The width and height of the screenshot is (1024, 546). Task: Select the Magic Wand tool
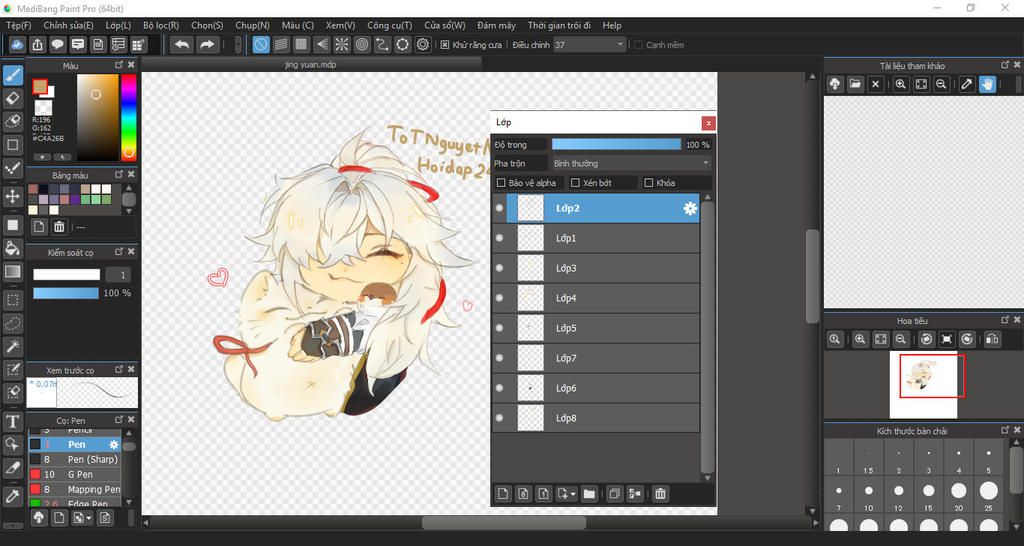click(x=12, y=345)
